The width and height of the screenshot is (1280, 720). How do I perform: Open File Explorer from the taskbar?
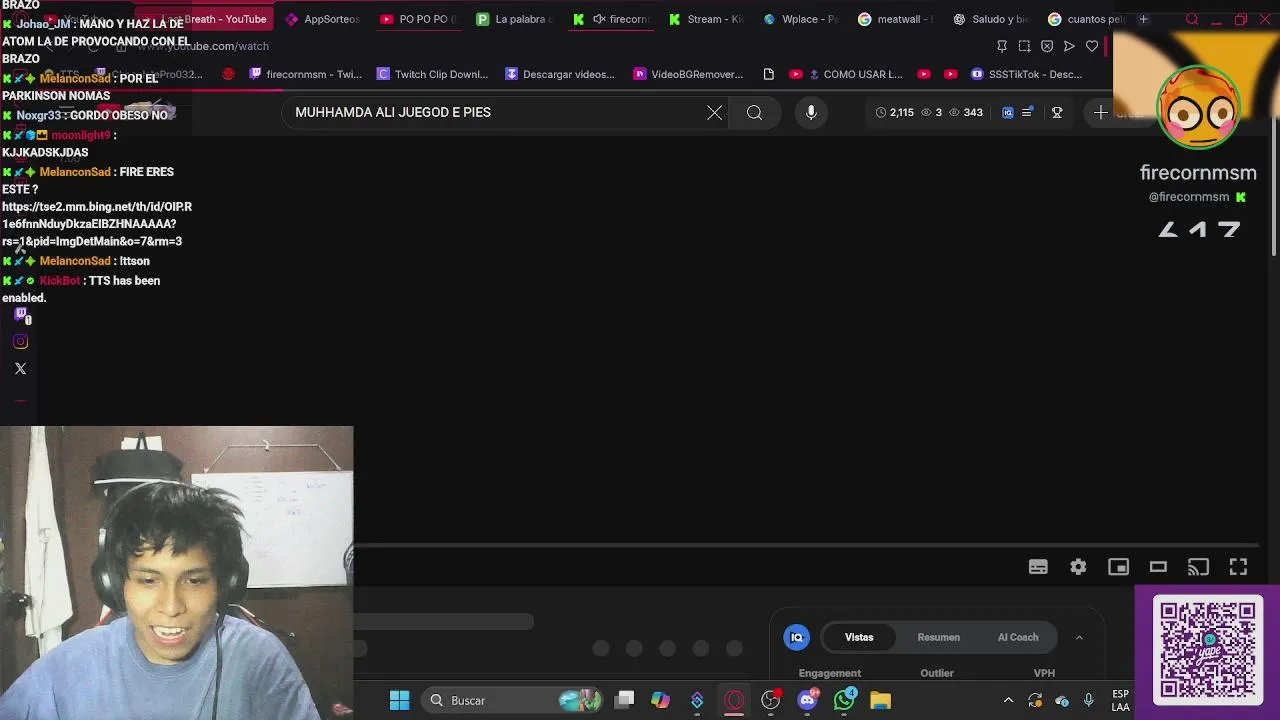point(880,700)
